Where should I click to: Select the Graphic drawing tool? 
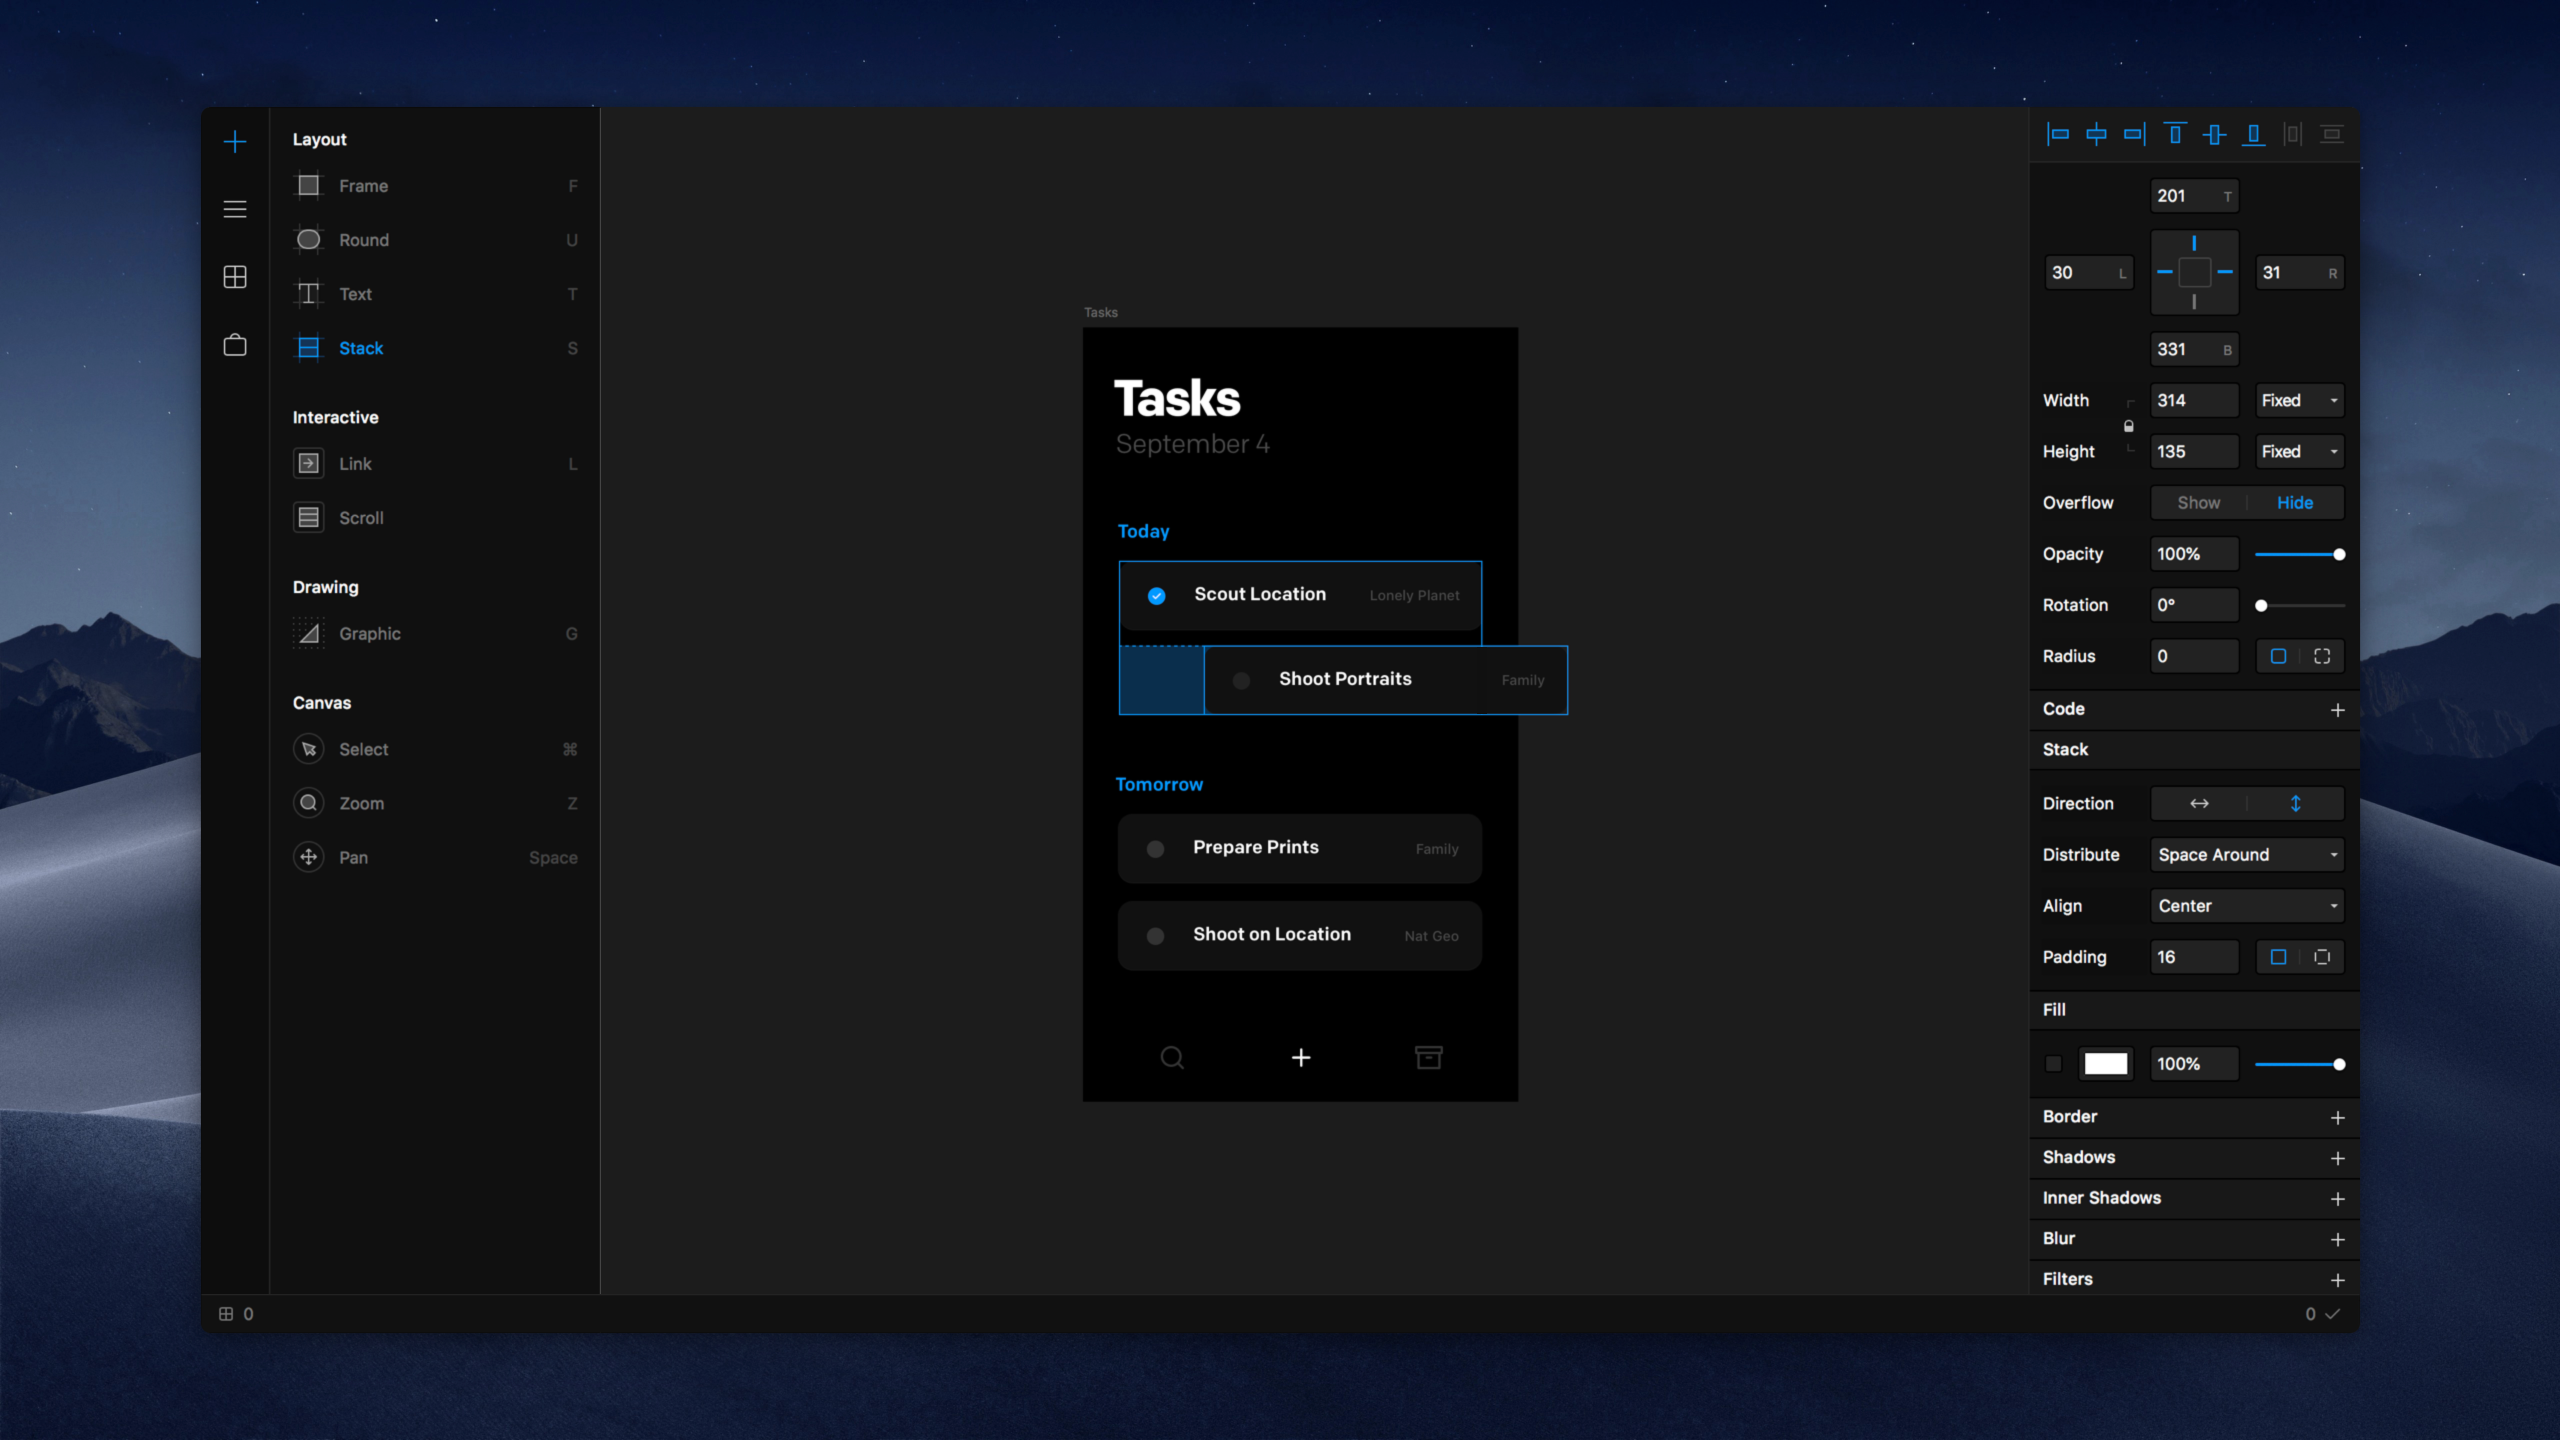(369, 633)
